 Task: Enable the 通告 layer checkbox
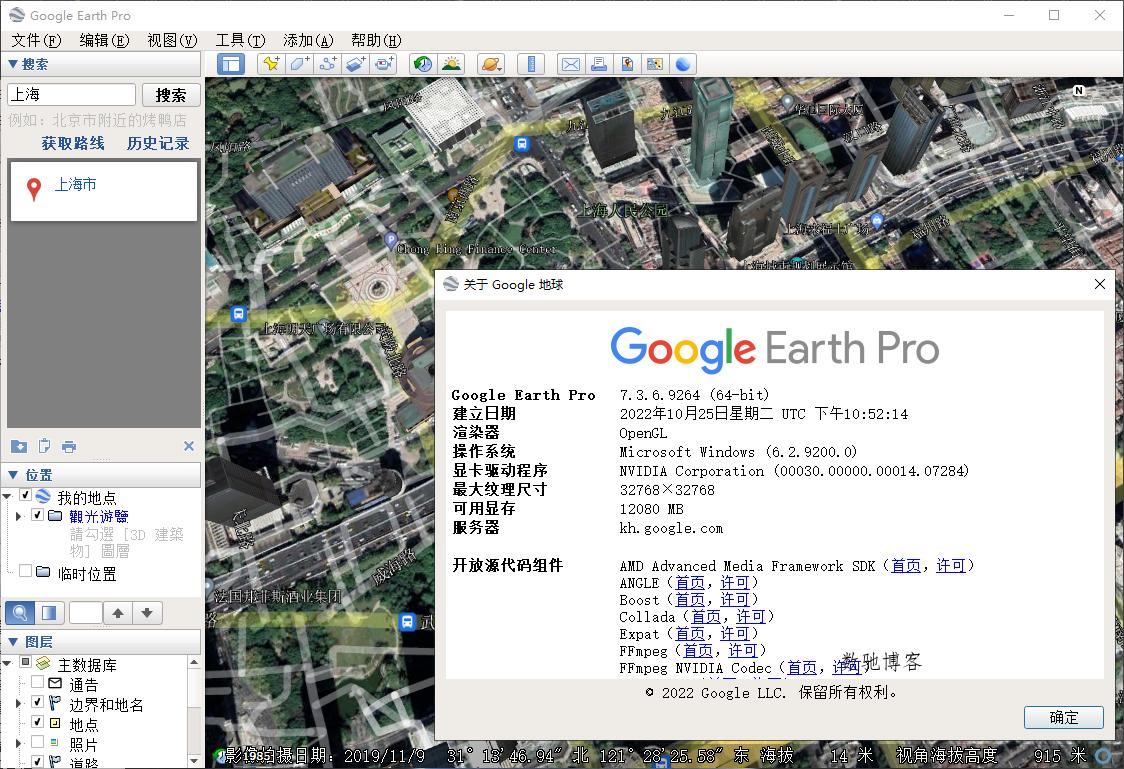tap(37, 682)
